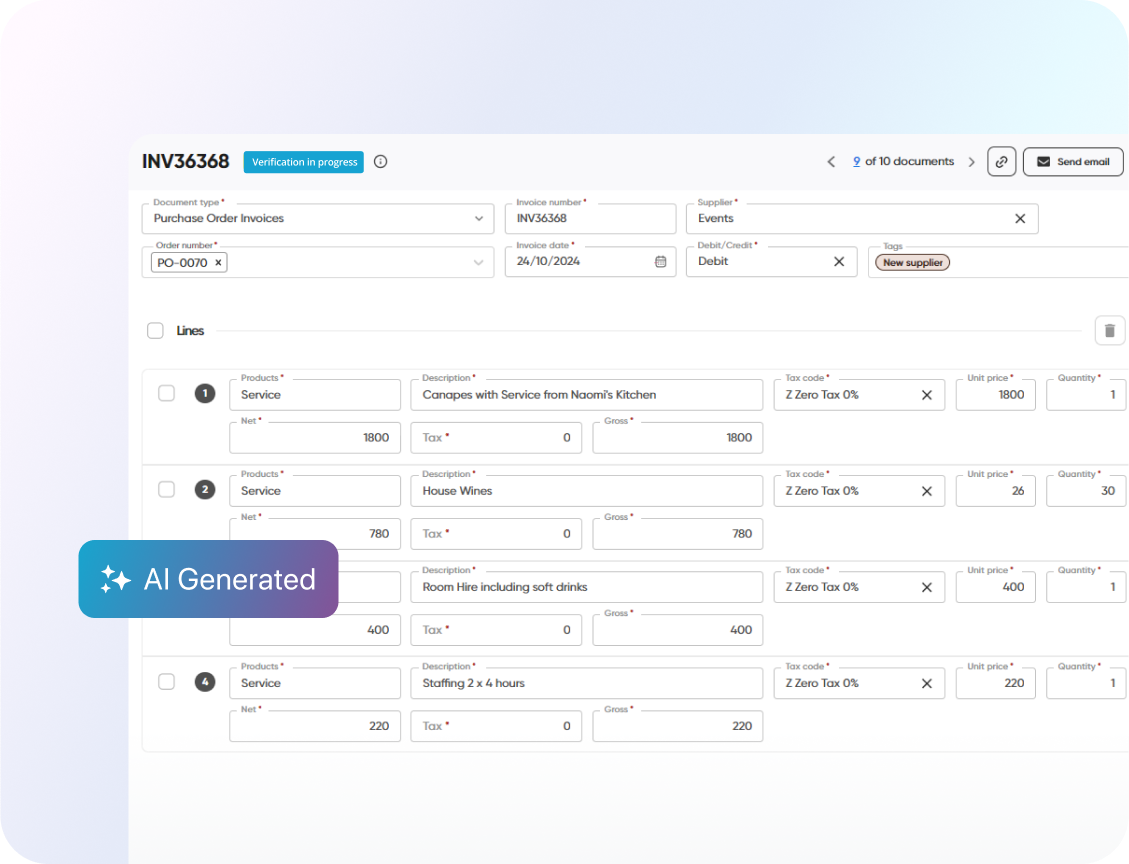Click the trash icon in the Lines header
Screen dimensions: 1129x864
1110,330
